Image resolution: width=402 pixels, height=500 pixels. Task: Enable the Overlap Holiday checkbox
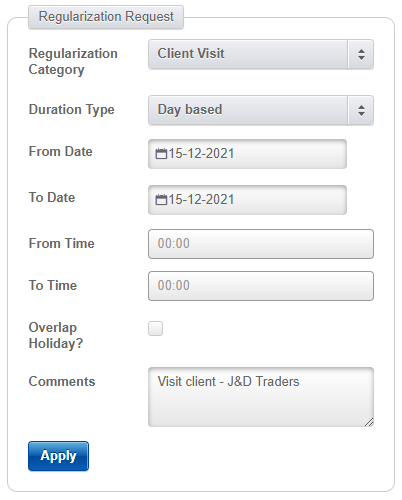(x=155, y=328)
